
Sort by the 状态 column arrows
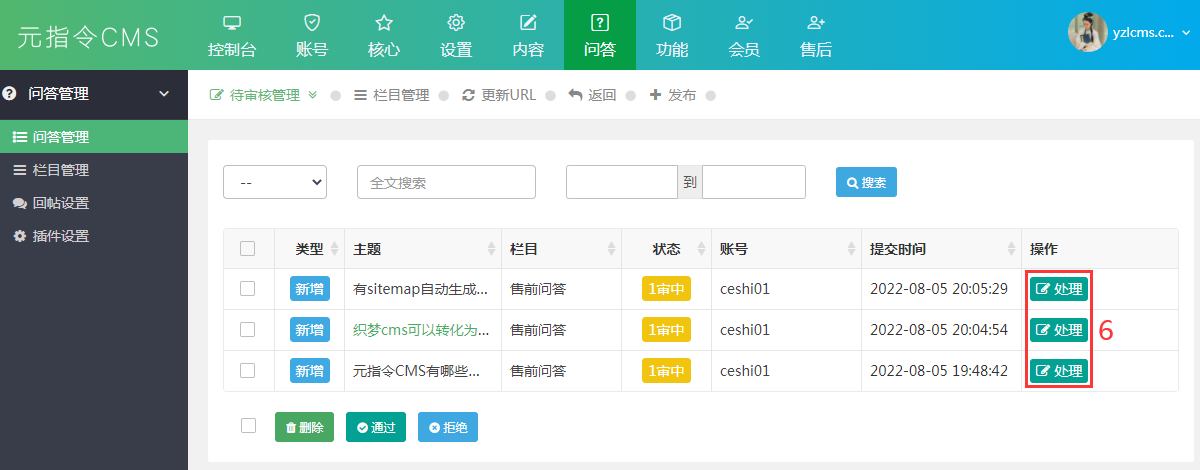[700, 248]
